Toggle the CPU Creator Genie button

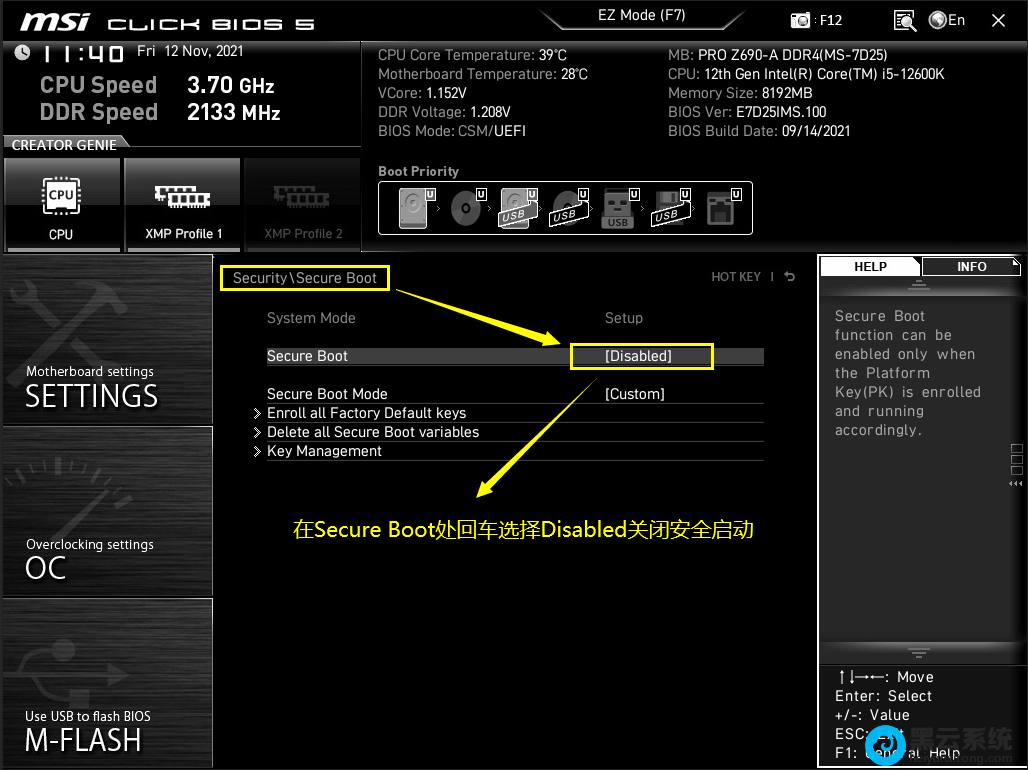(61, 205)
